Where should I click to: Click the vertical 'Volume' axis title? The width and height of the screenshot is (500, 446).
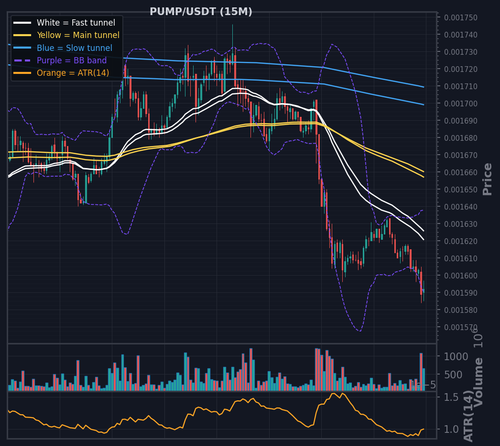point(478,382)
